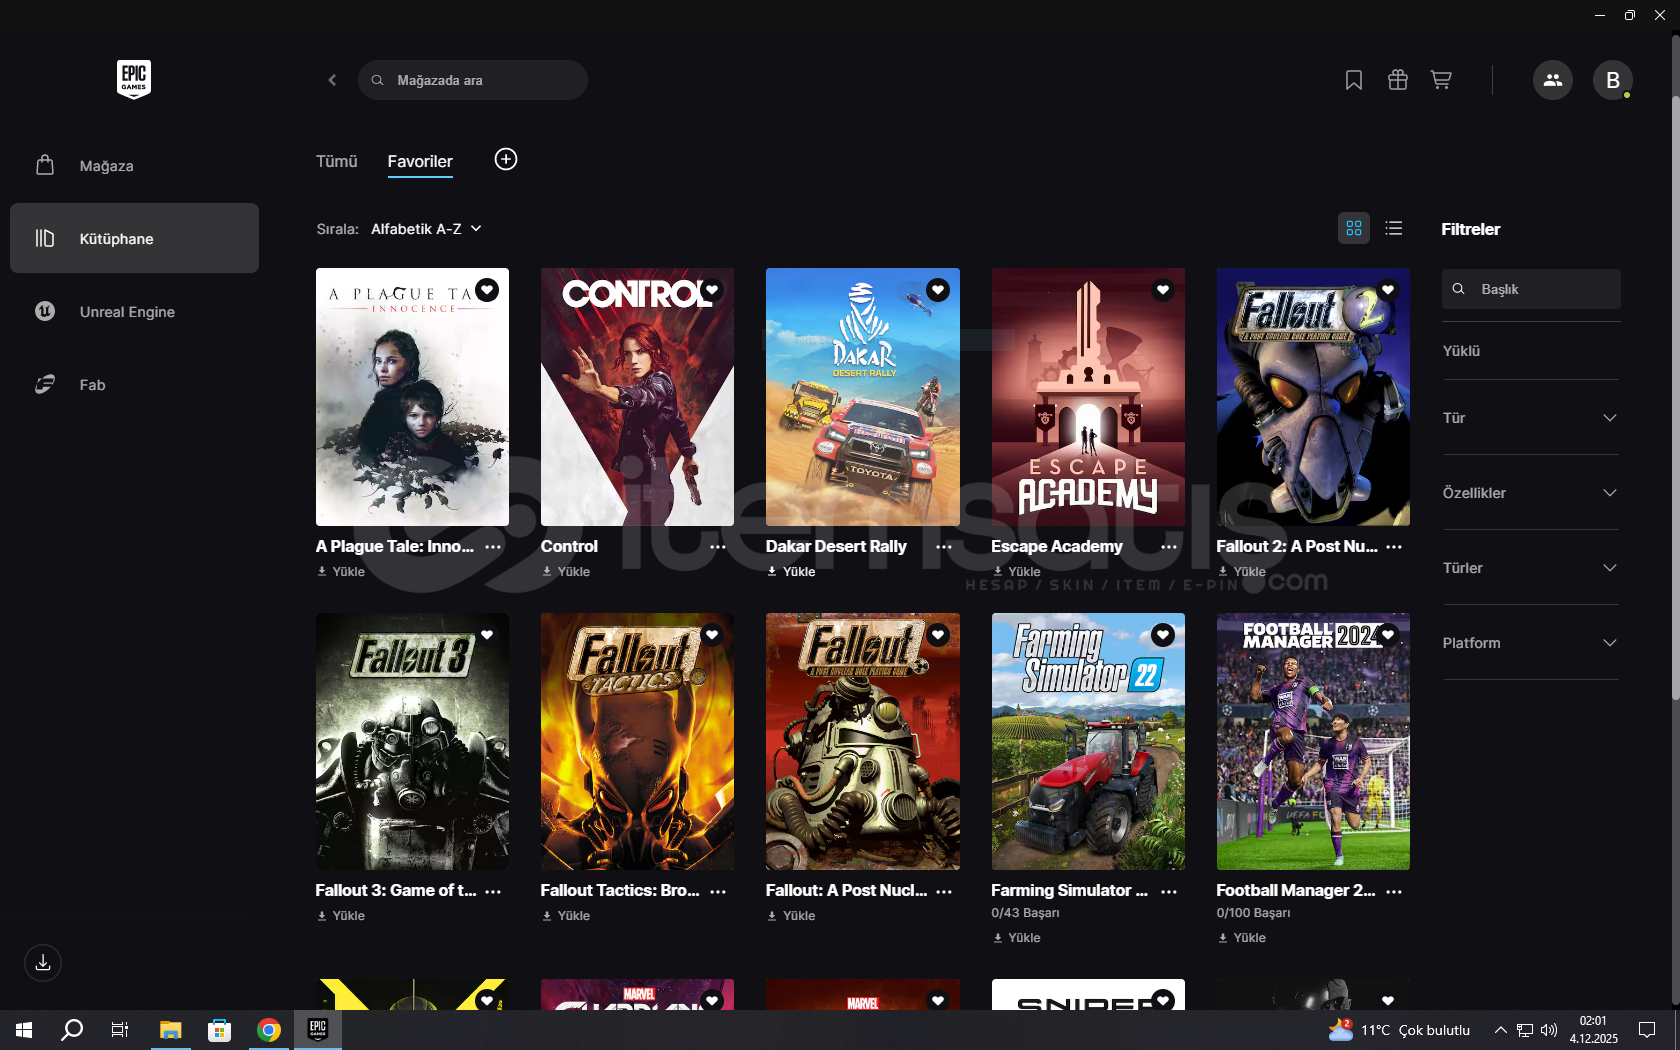Open the friends list icon
The width and height of the screenshot is (1680, 1050).
1553,80
